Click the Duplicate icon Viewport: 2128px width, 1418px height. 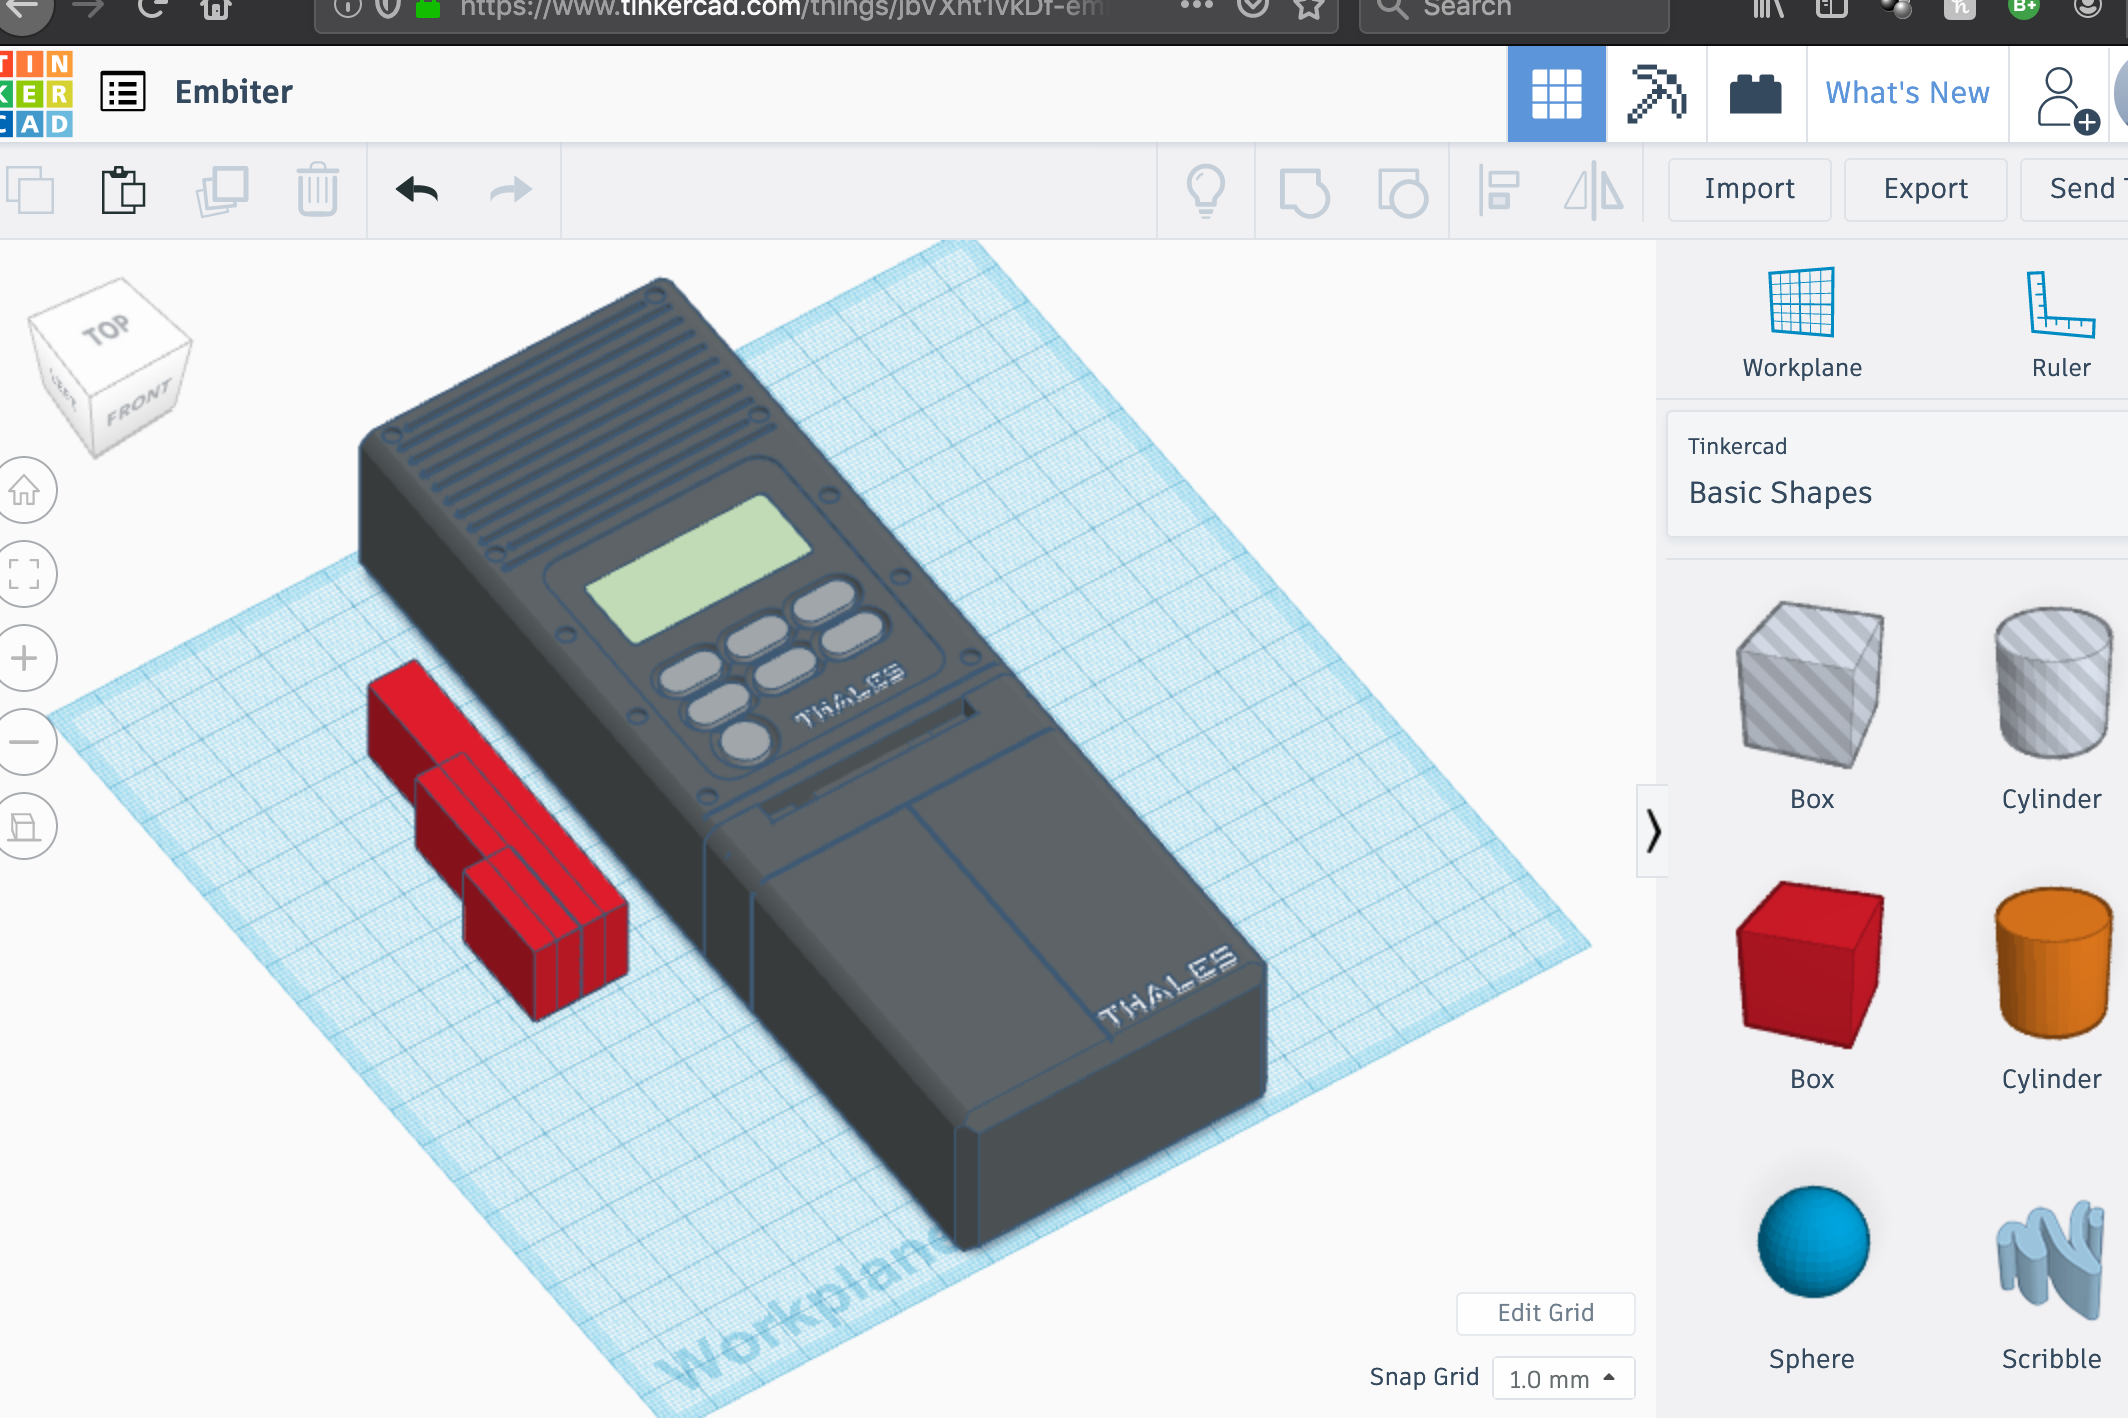click(x=222, y=190)
